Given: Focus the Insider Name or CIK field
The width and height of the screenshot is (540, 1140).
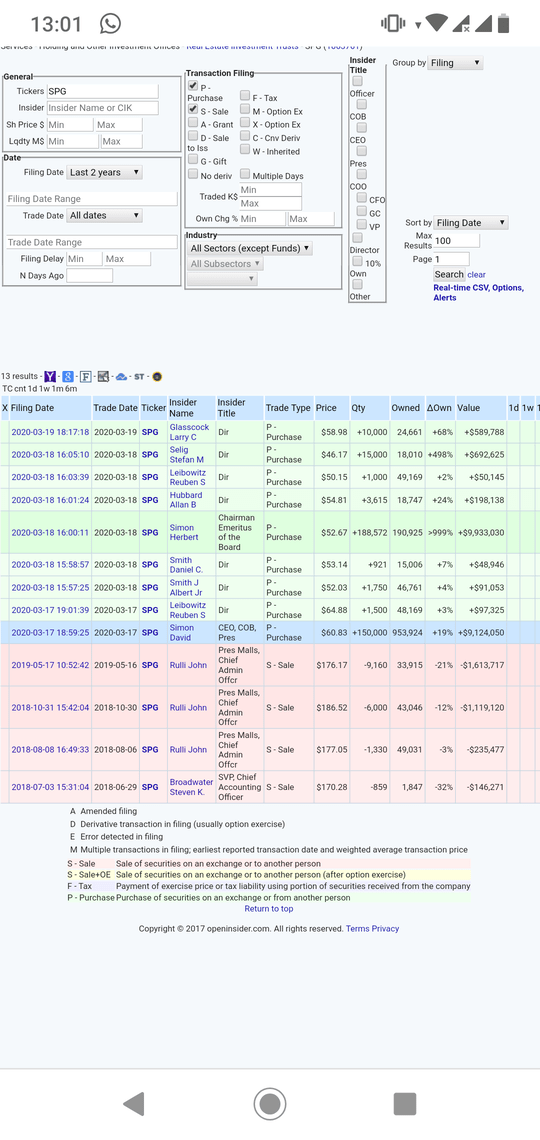Looking at the screenshot, I should pos(102,108).
